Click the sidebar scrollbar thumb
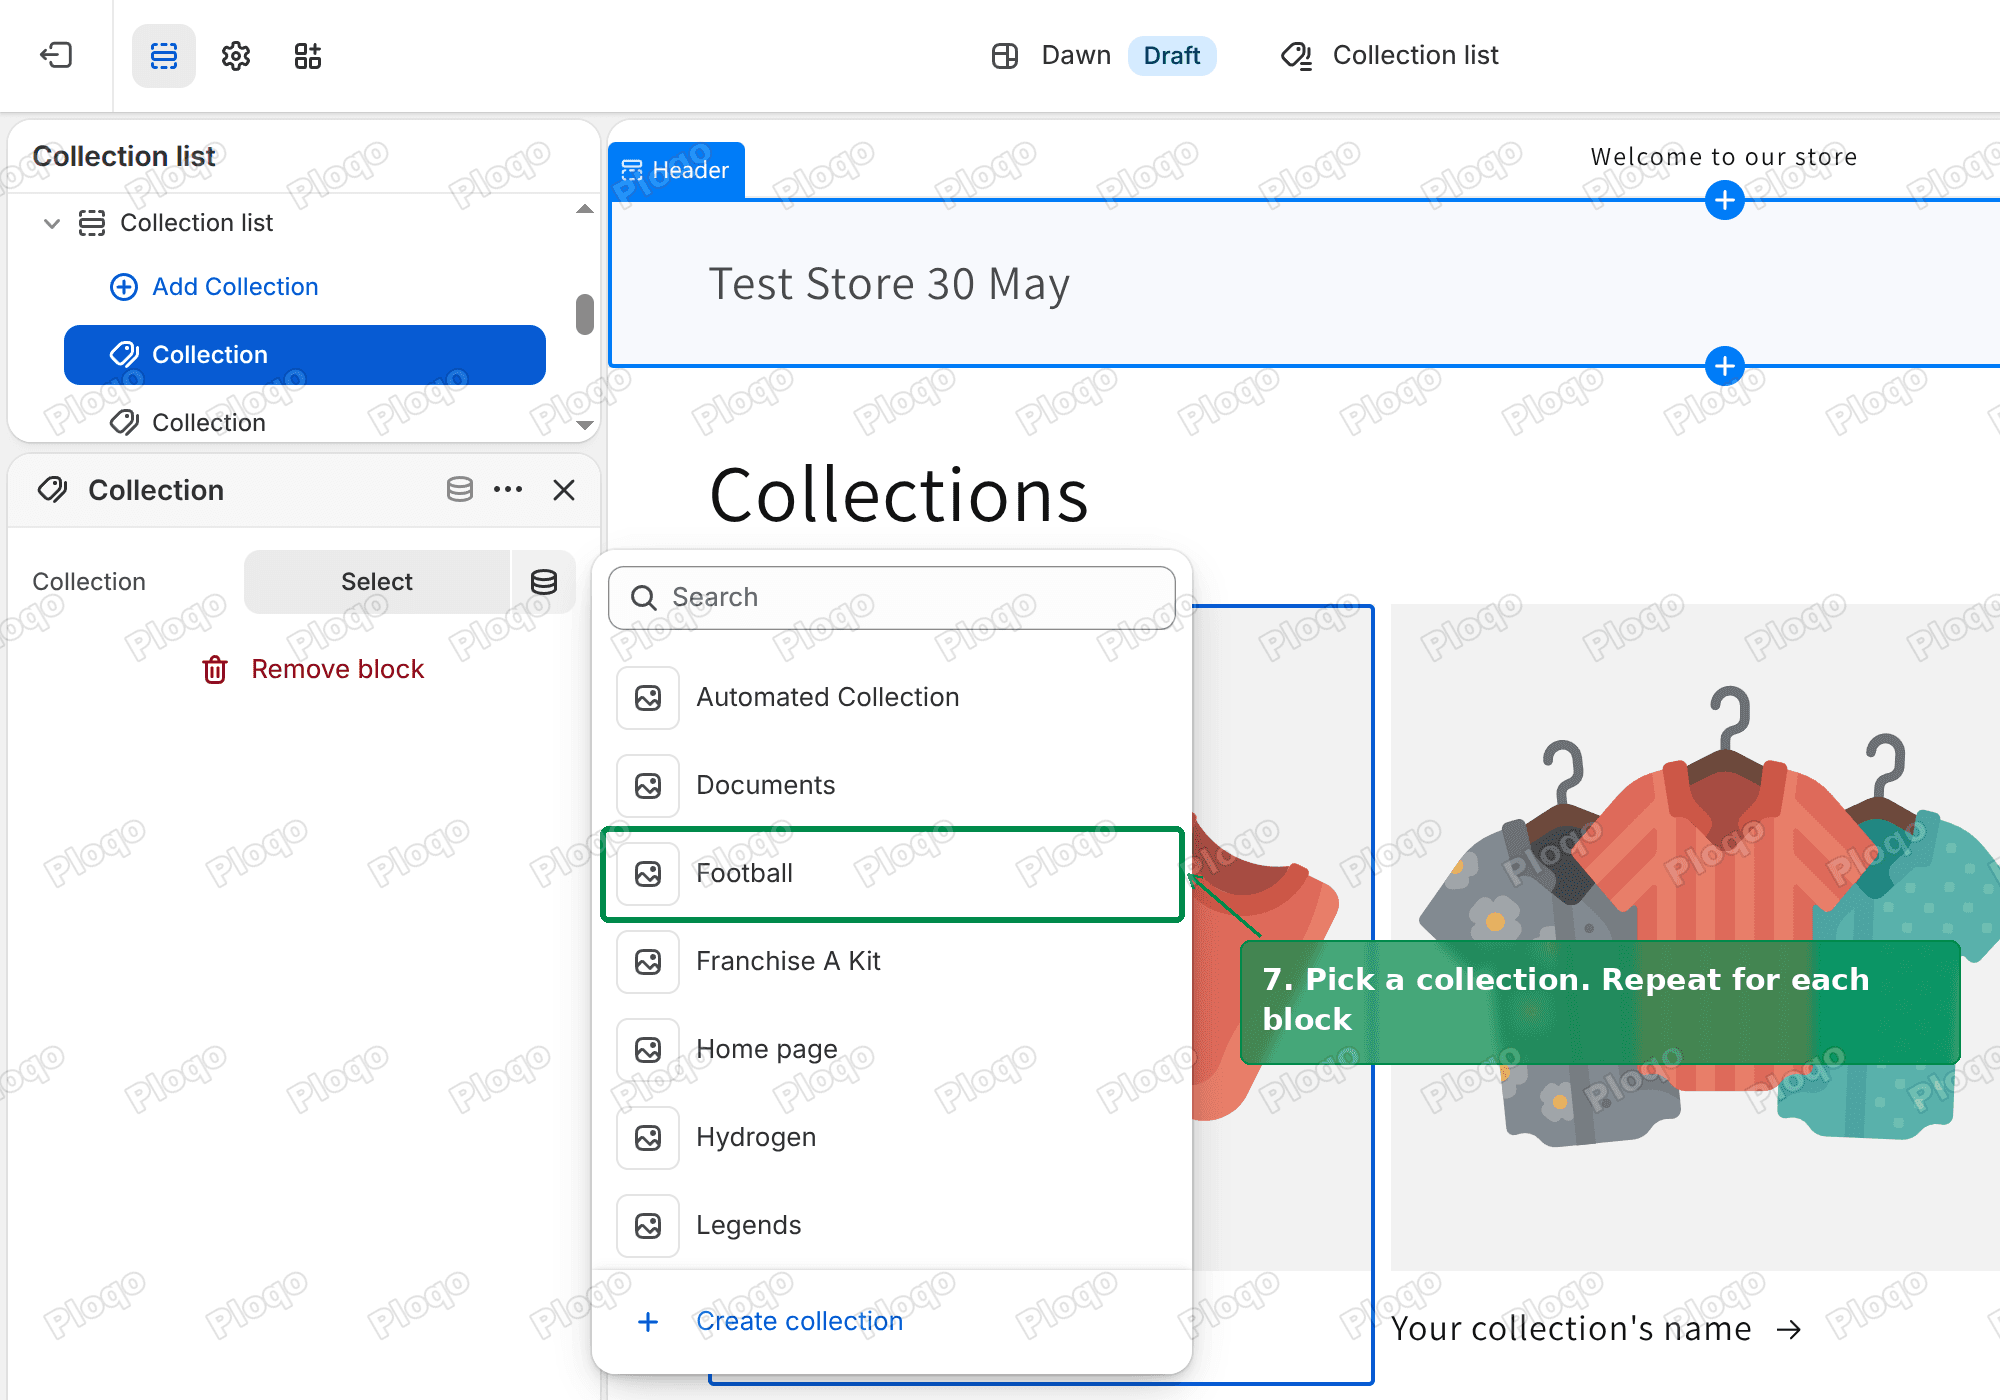This screenshot has width=2000, height=1400. coord(585,314)
